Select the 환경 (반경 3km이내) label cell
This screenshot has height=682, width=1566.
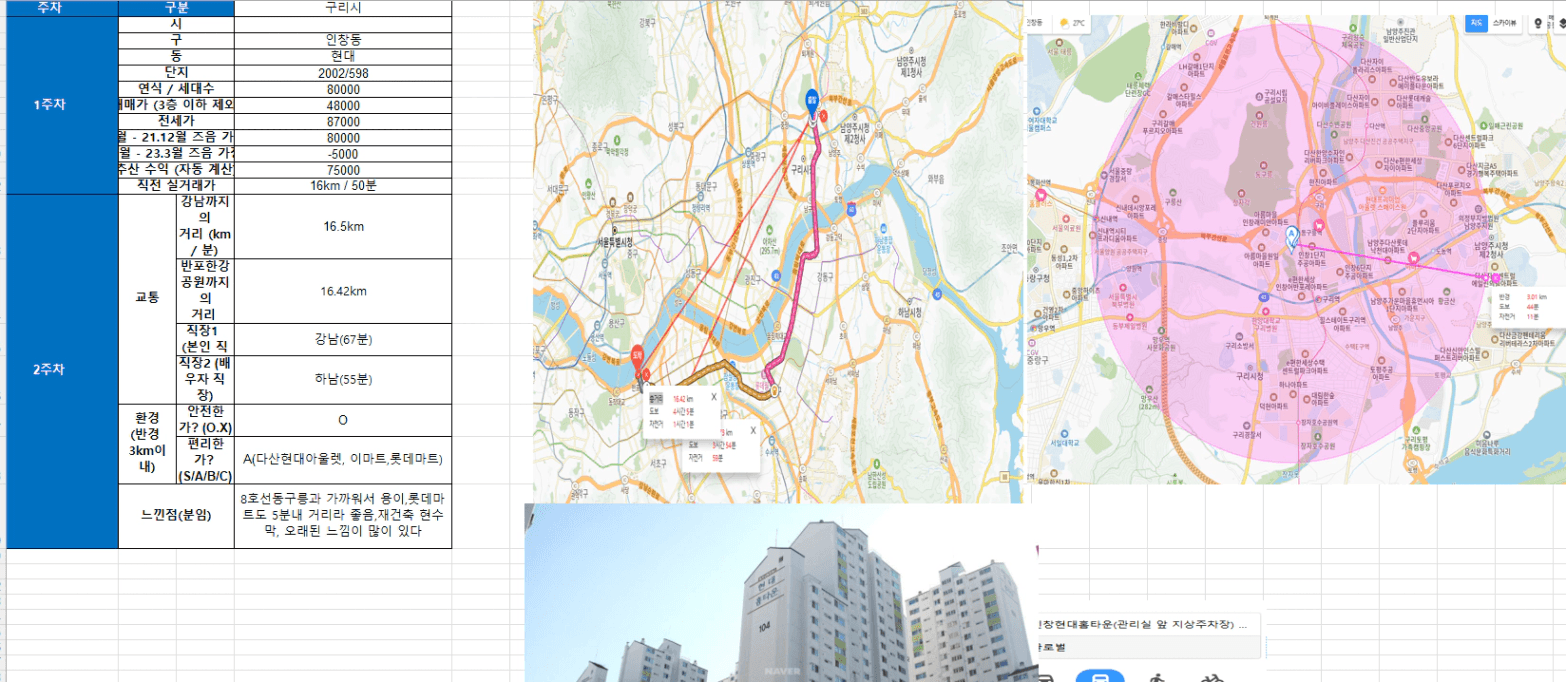click(x=147, y=444)
